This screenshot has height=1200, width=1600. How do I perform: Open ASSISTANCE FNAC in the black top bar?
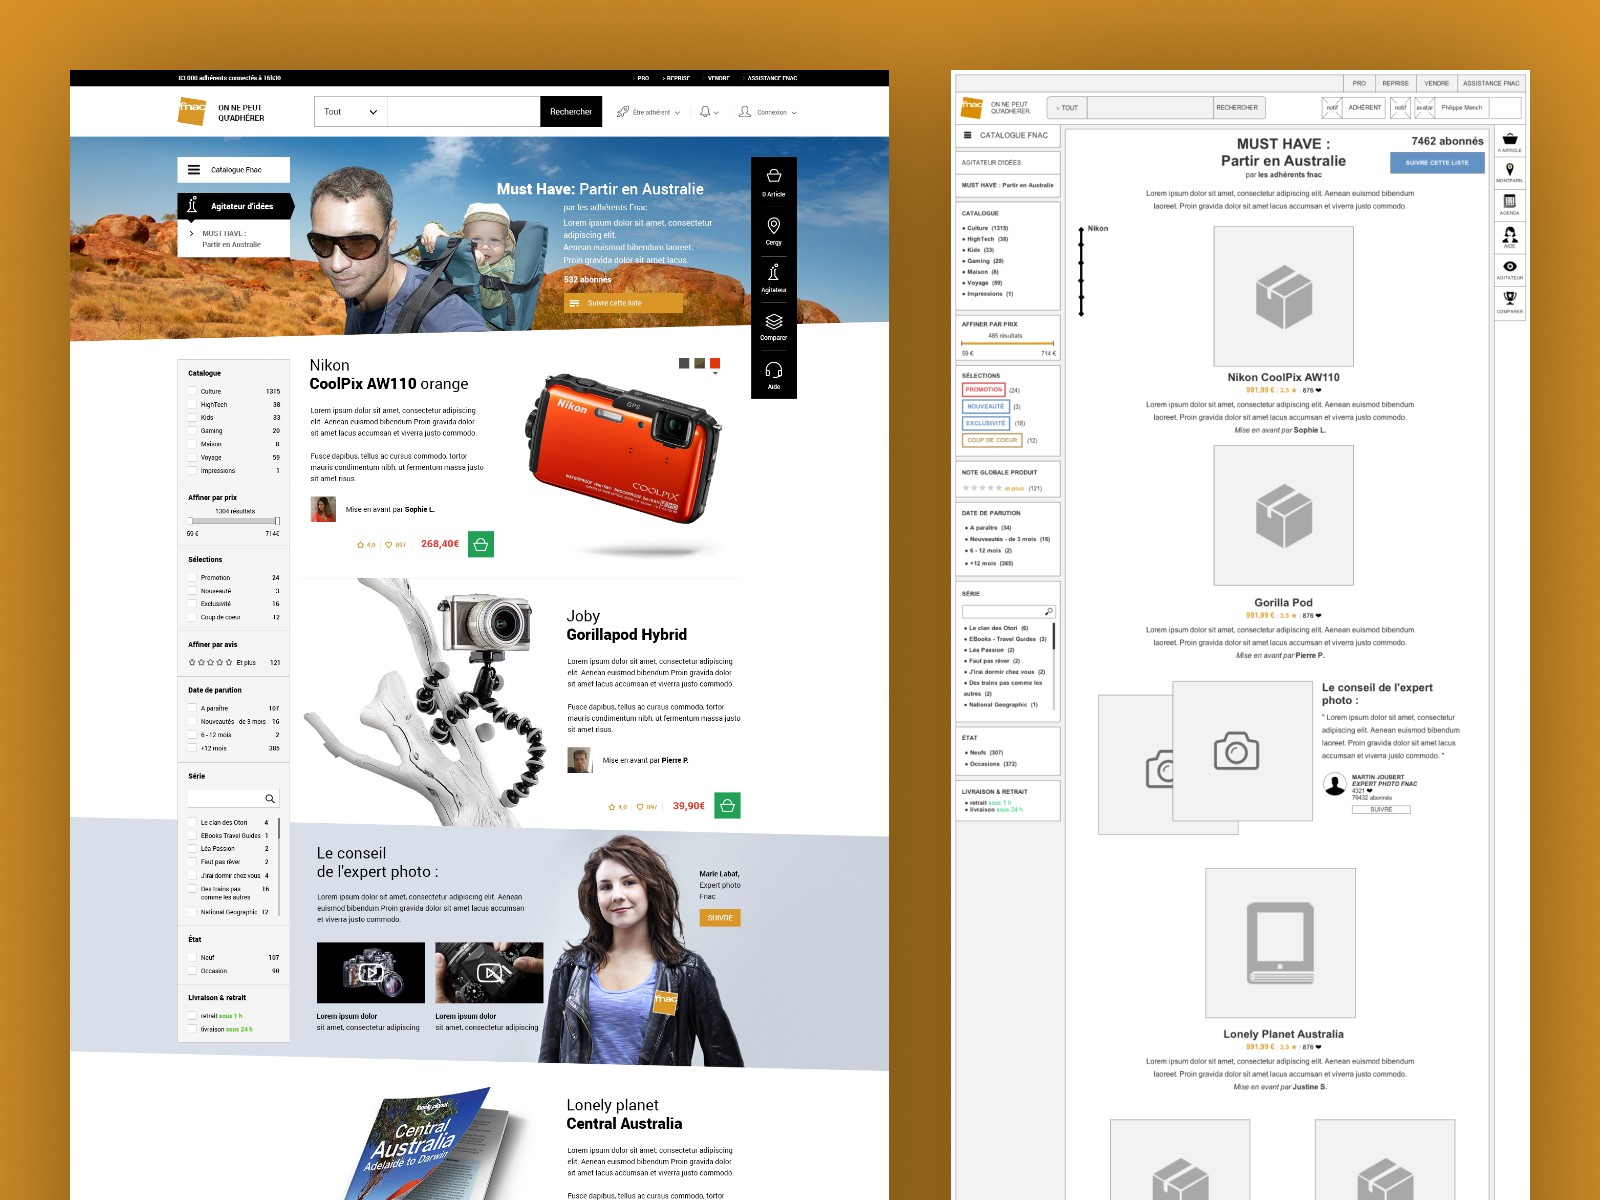coord(772,78)
